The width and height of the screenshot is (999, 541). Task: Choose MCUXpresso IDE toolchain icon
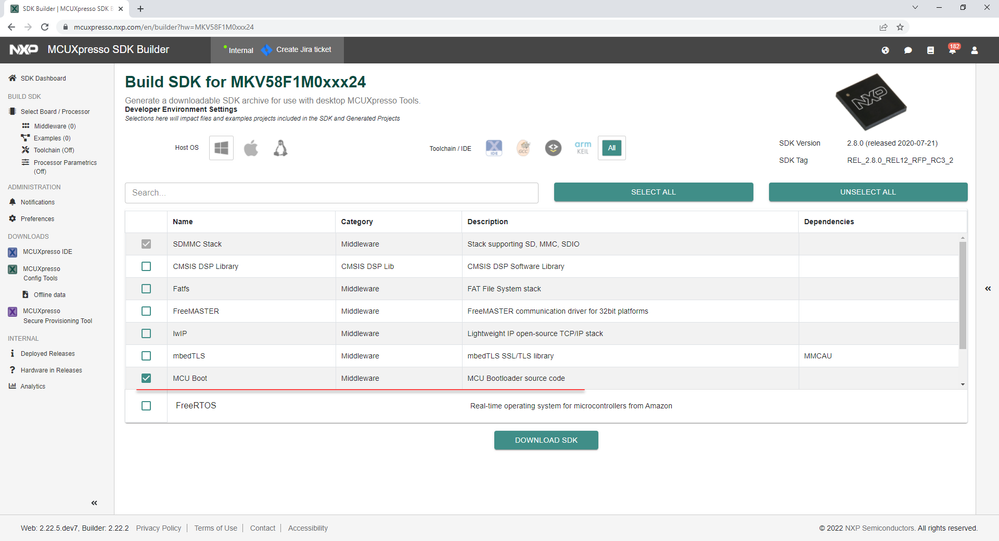click(494, 148)
